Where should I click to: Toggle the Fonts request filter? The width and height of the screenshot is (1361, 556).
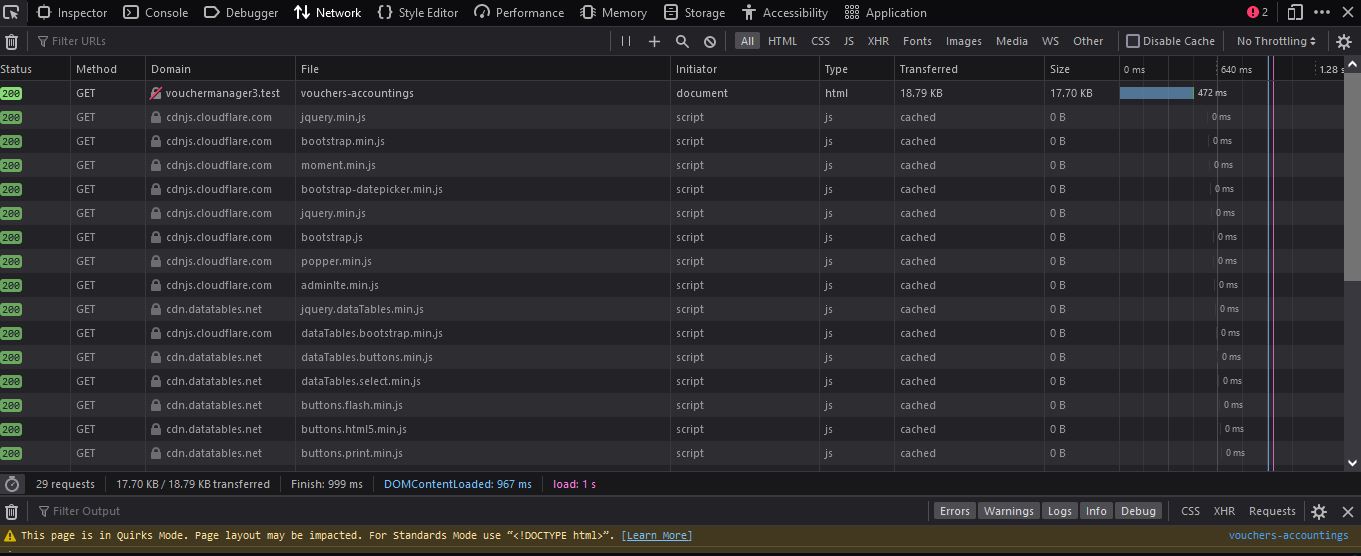pos(917,41)
